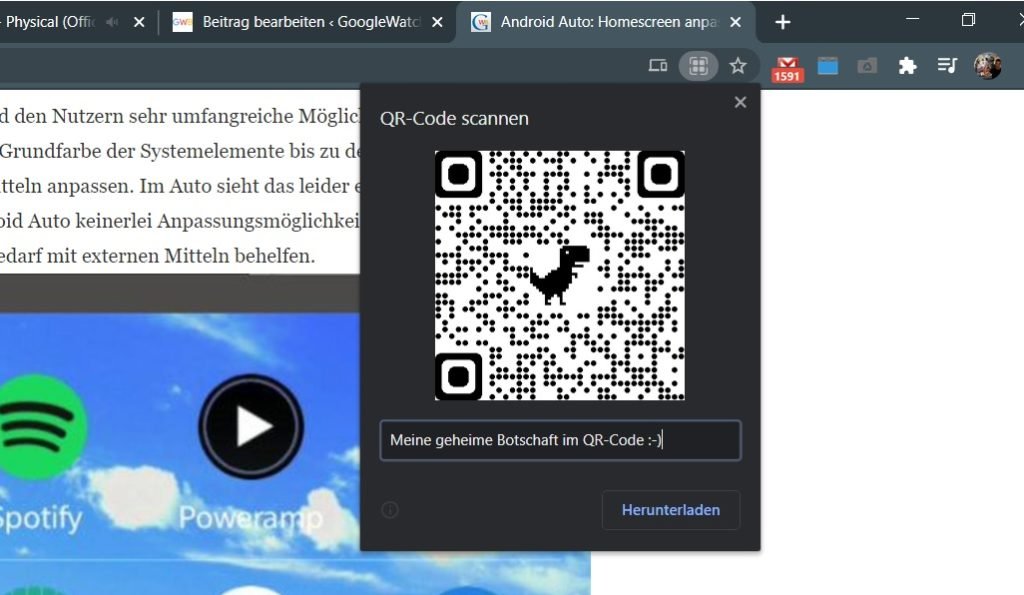1024x595 pixels.
Task: Switch to the Beitrag bearbeiten GoogleWatch tab
Action: pyautogui.click(x=300, y=20)
